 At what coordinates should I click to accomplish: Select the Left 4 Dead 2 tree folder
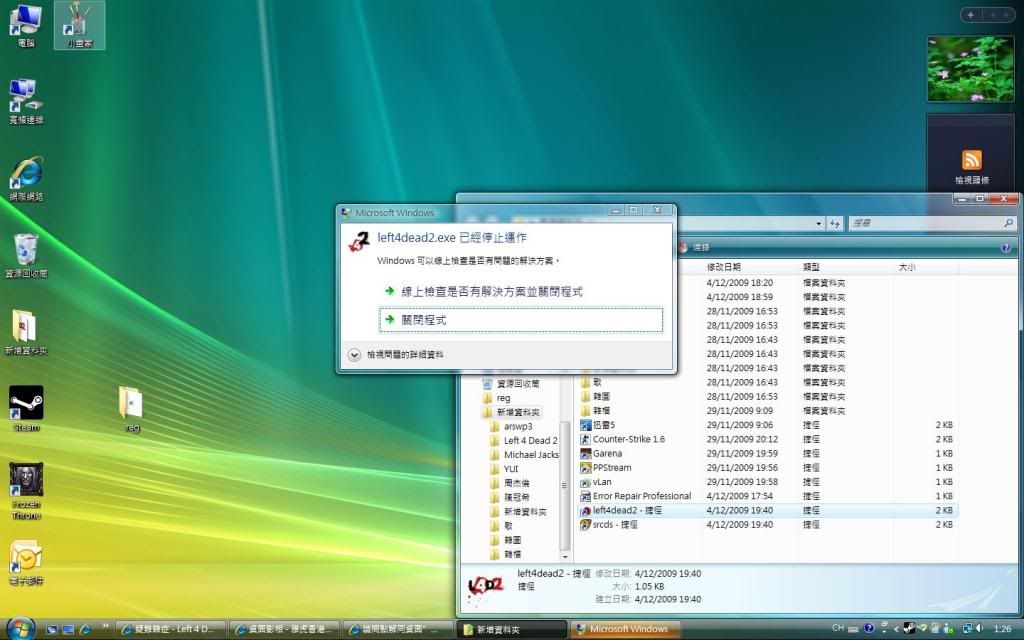click(530, 440)
